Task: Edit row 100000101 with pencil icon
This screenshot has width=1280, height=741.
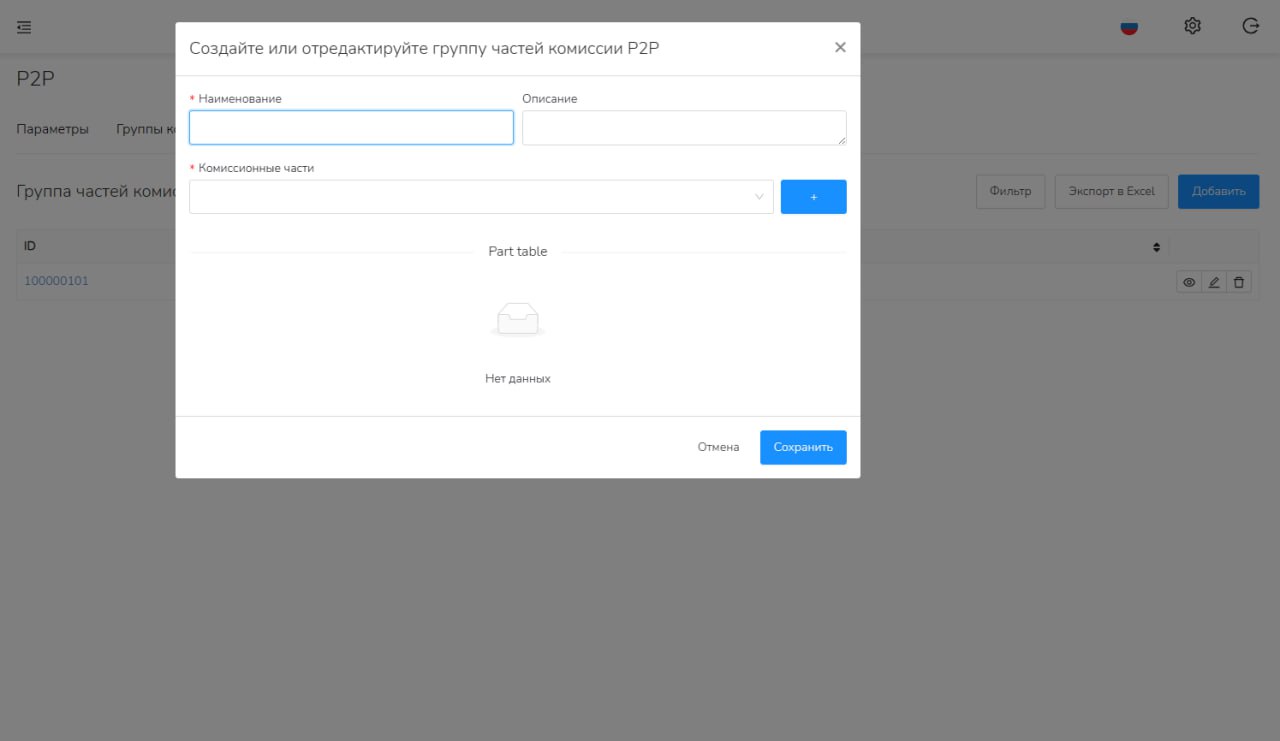Action: (1214, 283)
